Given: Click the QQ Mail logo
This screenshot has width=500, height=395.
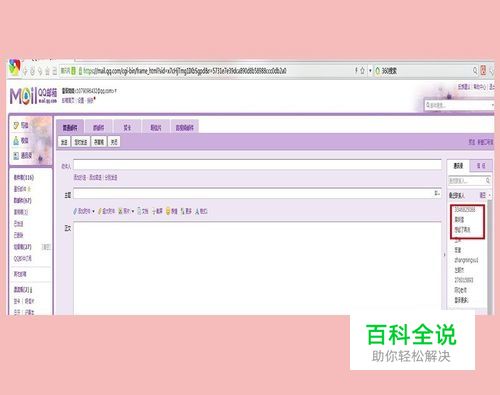Looking at the screenshot, I should click(33, 96).
